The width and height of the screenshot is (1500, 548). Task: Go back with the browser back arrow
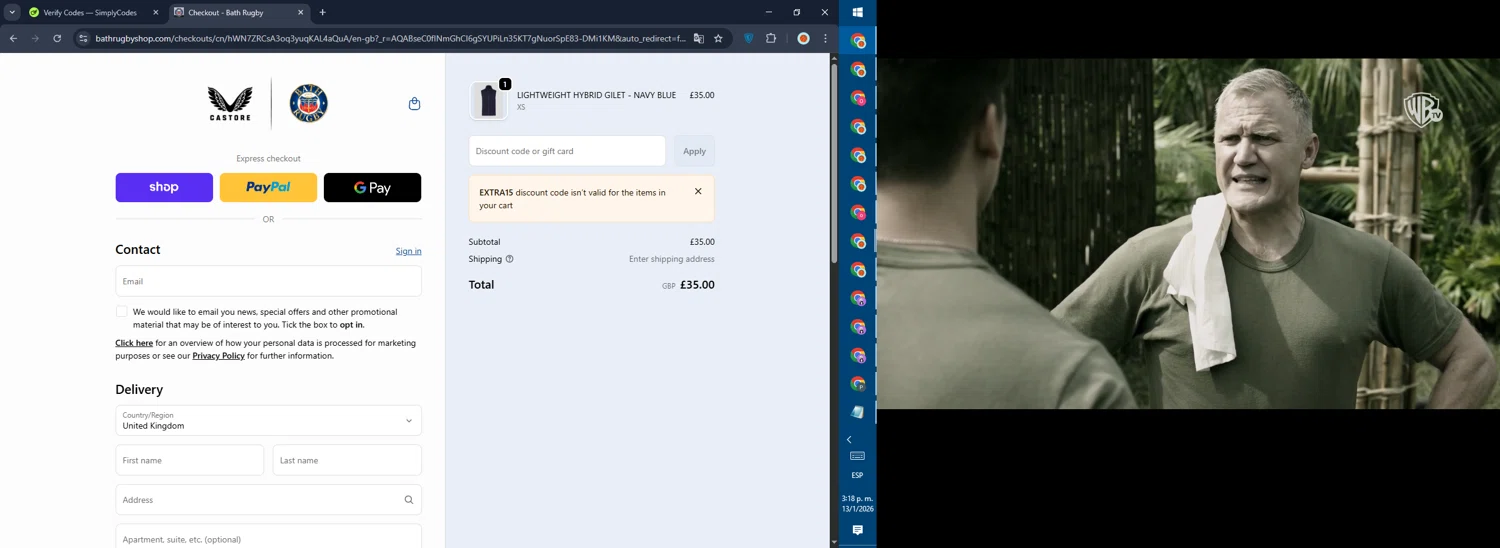click(x=13, y=38)
